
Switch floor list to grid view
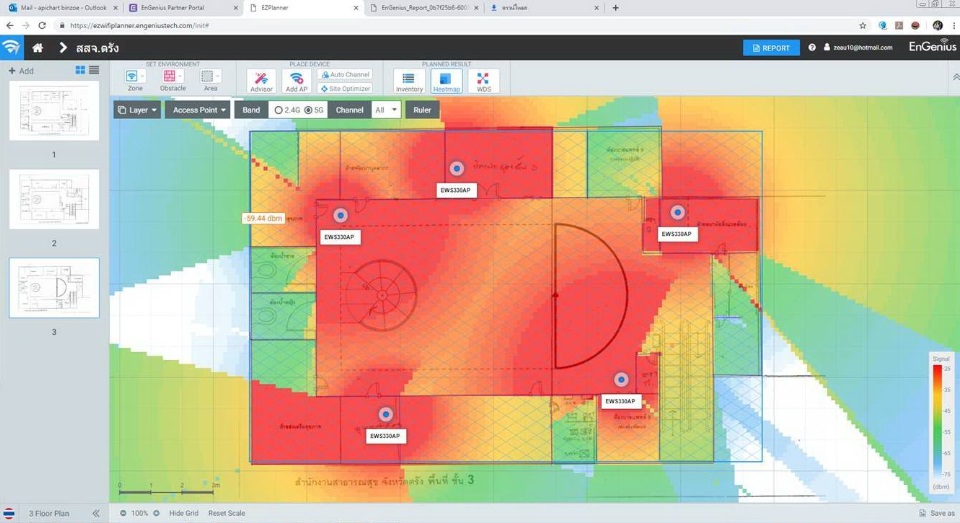(x=80, y=70)
